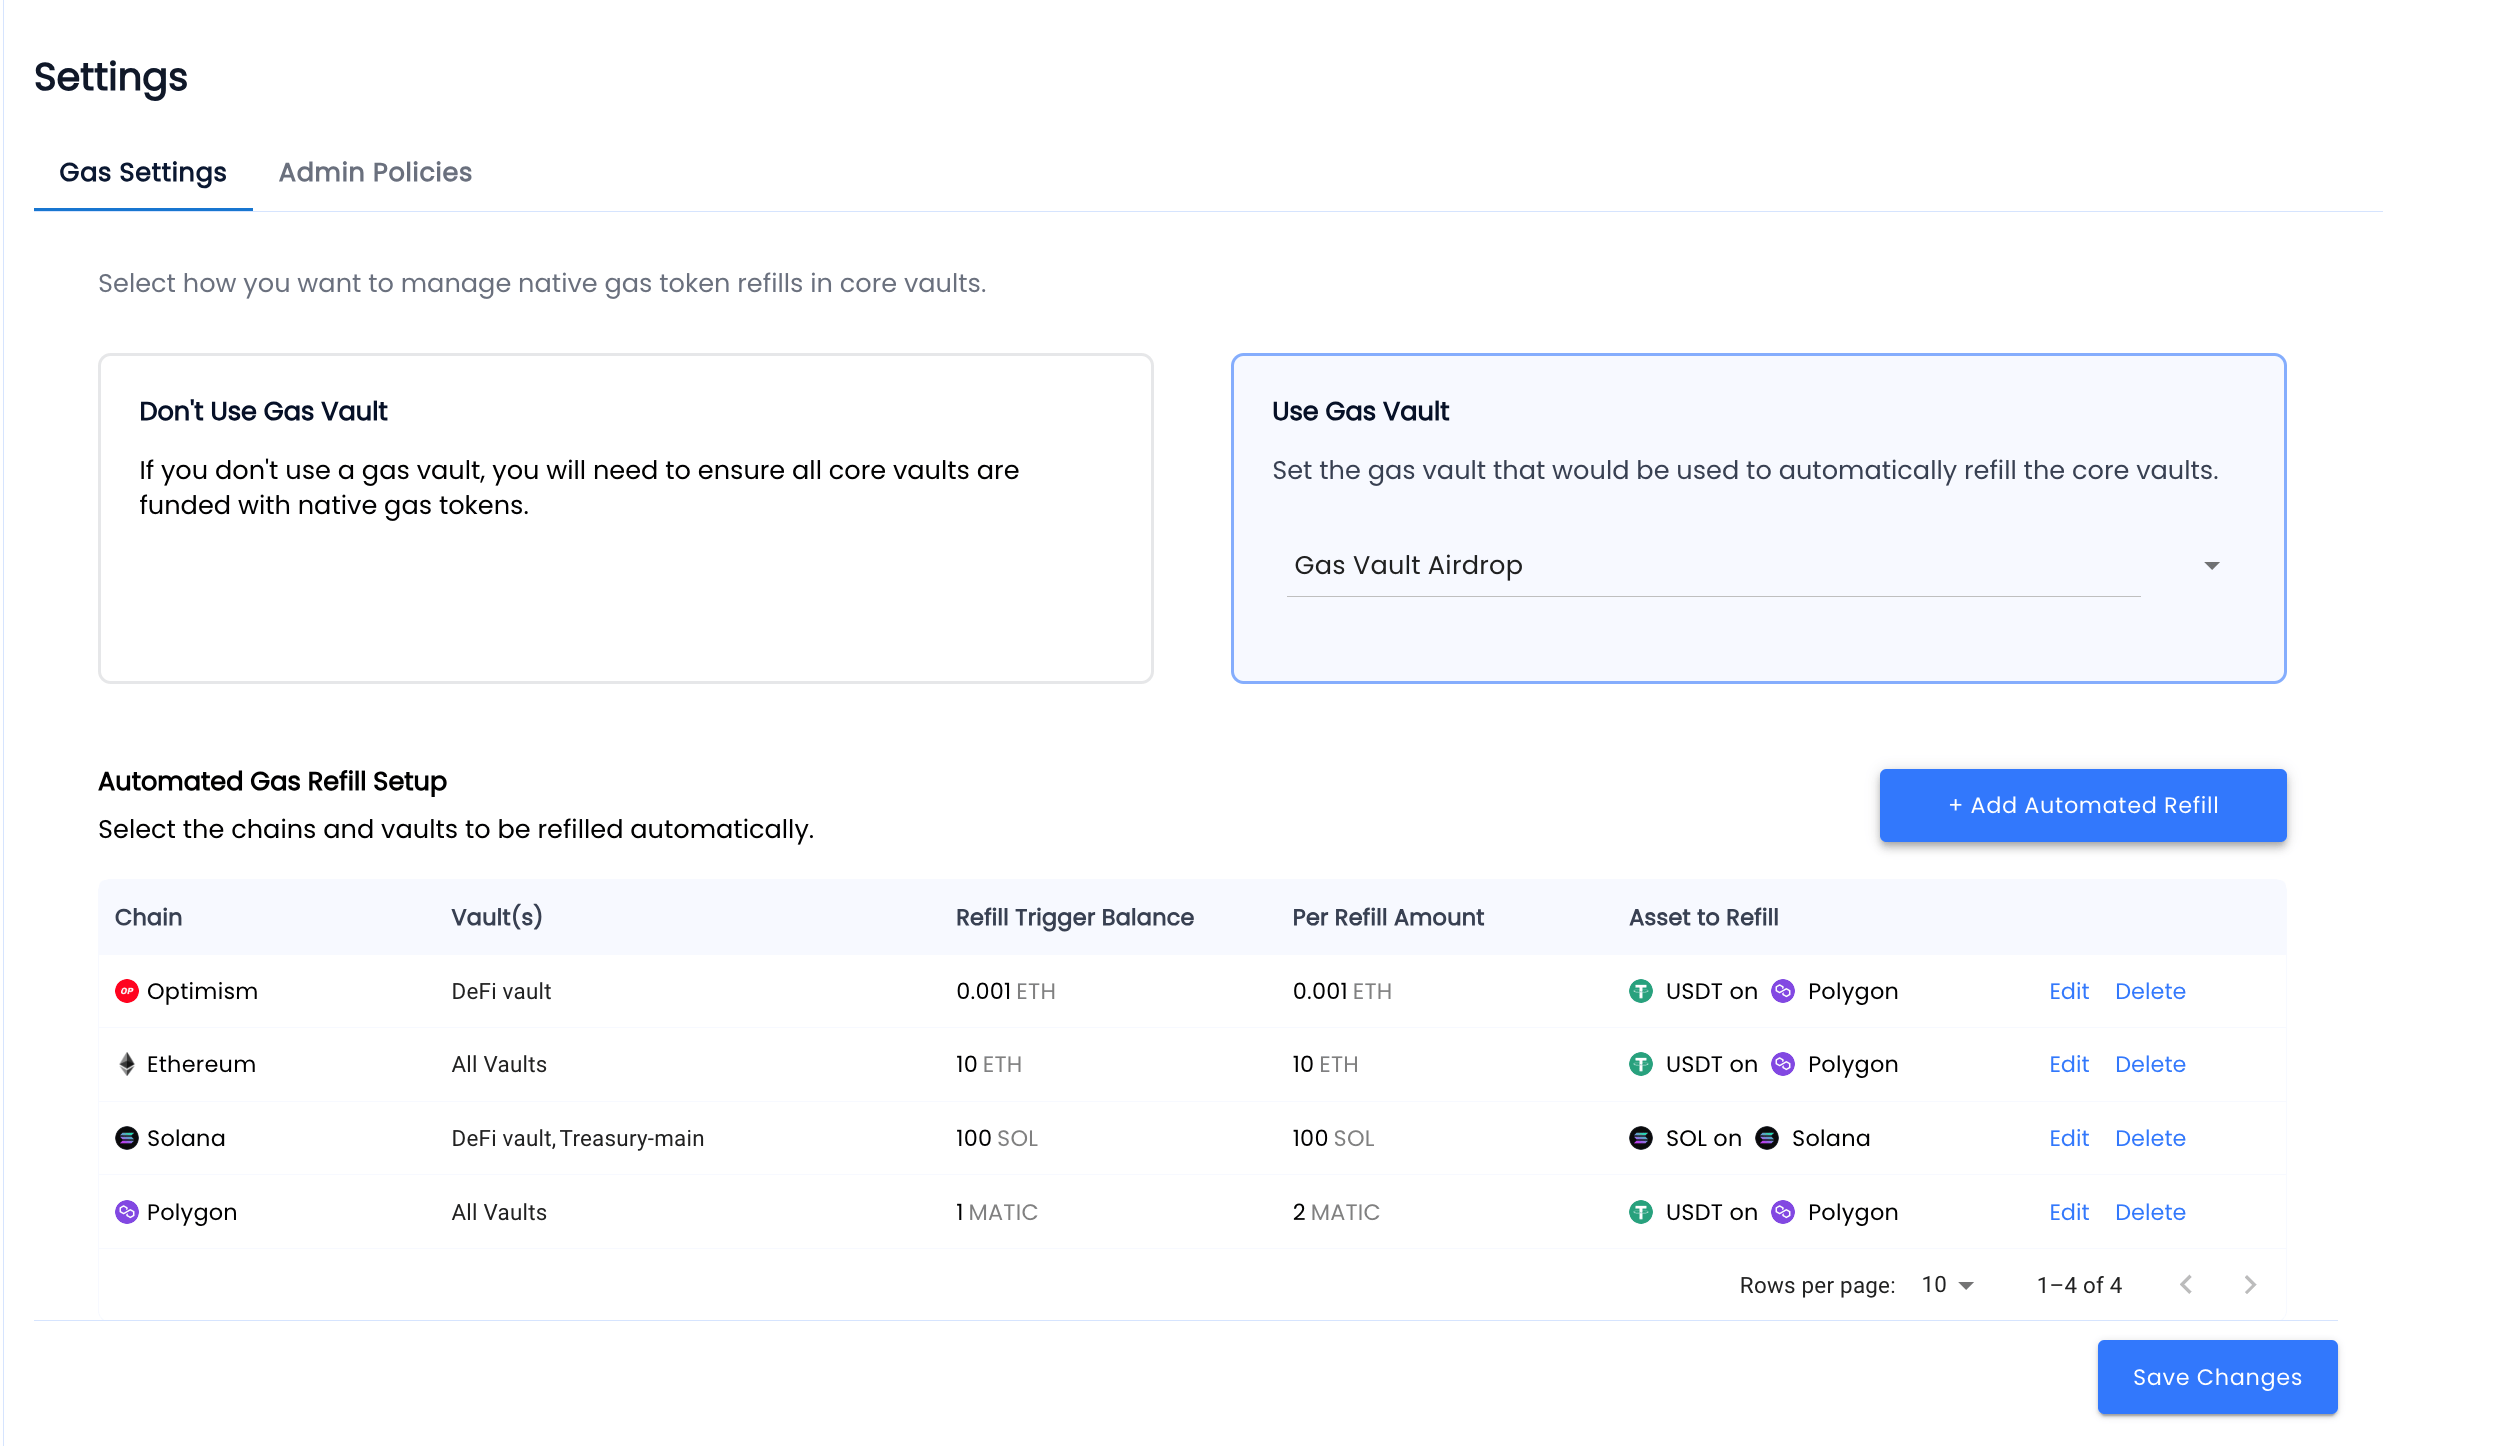Select the Use Gas Vault option card
The image size is (2498, 1446).
pyautogui.click(x=1758, y=518)
